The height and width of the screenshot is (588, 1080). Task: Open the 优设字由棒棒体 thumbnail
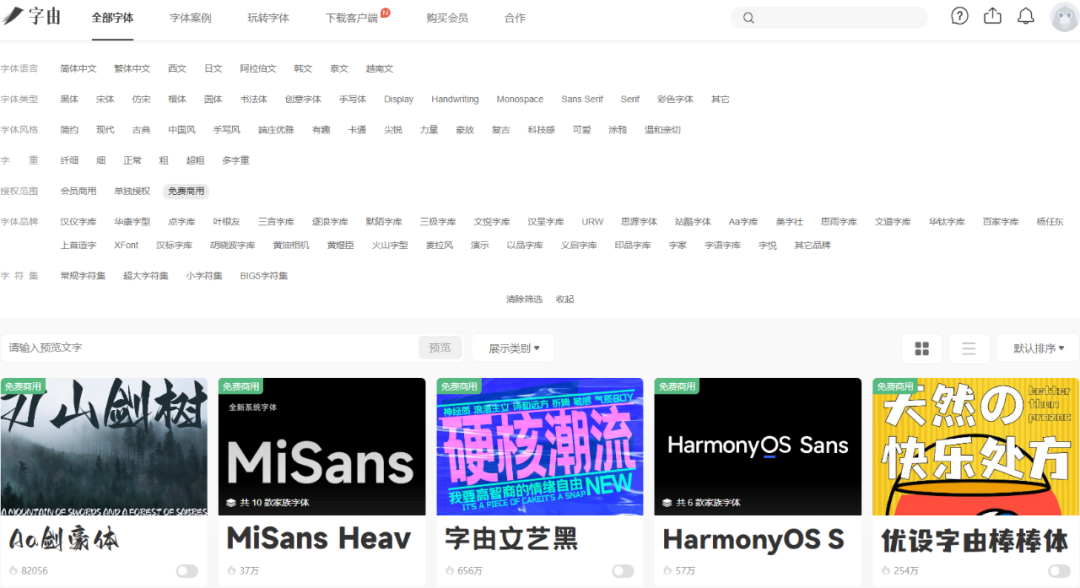975,446
